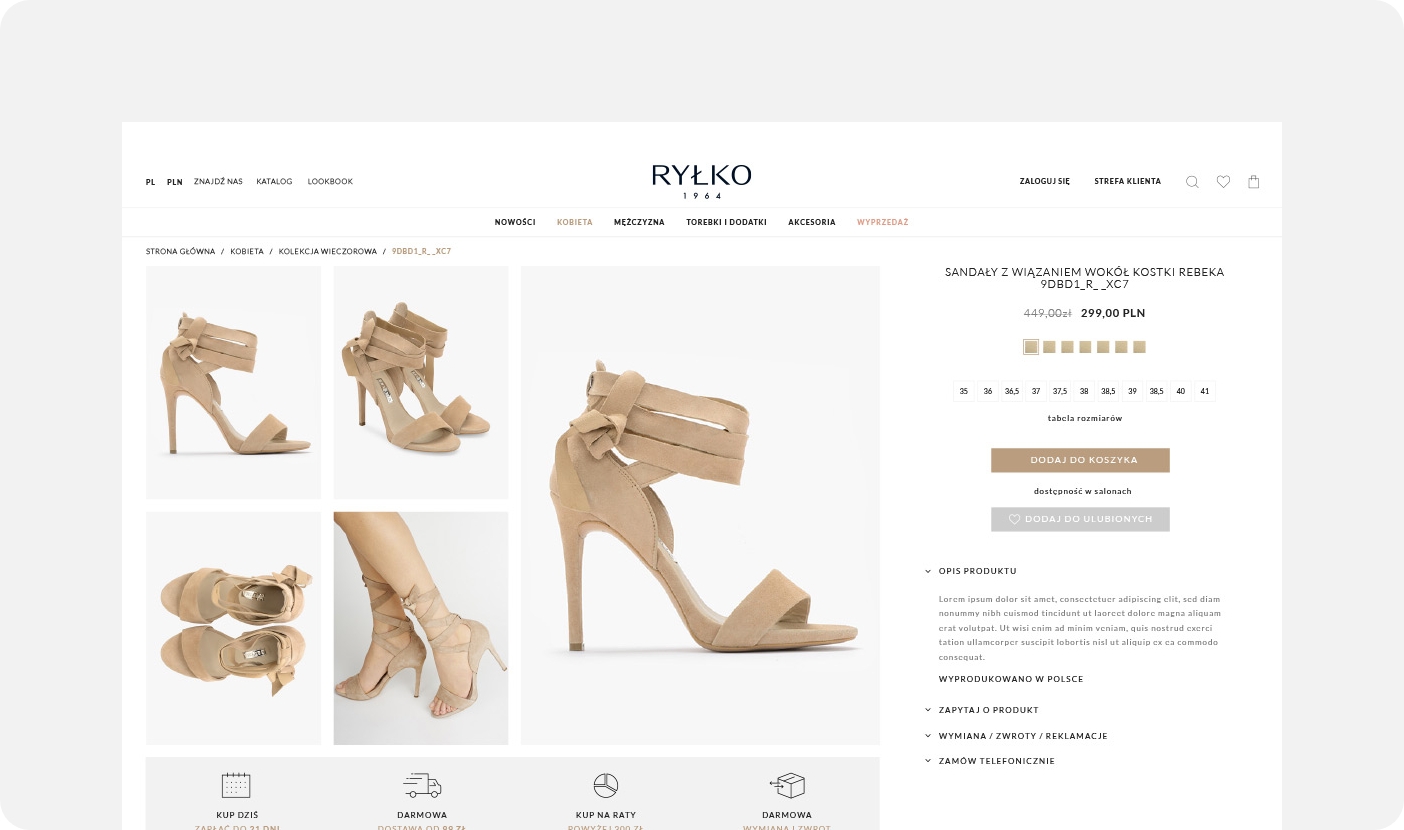This screenshot has height=830, width=1404.
Task: Open the Strefa Klienta link
Action: coord(1128,182)
